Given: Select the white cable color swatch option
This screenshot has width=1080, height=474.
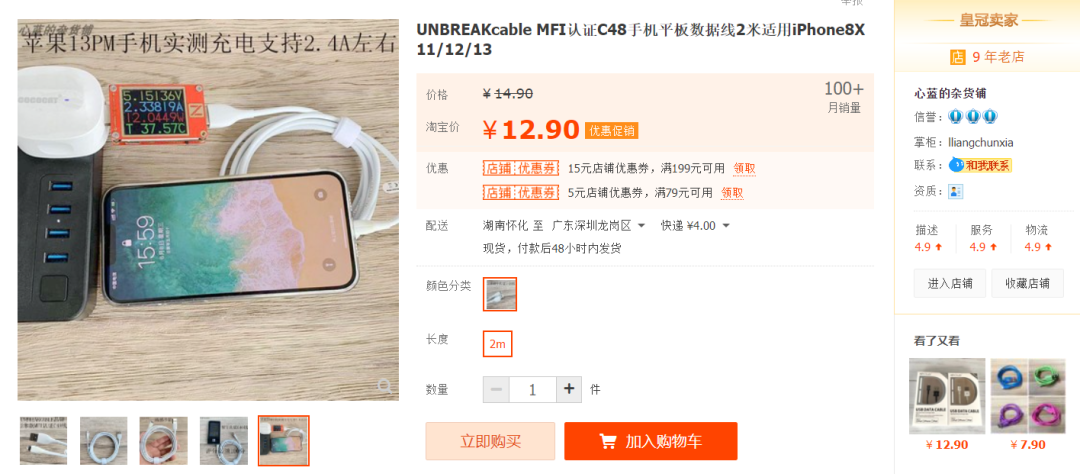Looking at the screenshot, I should pyautogui.click(x=499, y=294).
